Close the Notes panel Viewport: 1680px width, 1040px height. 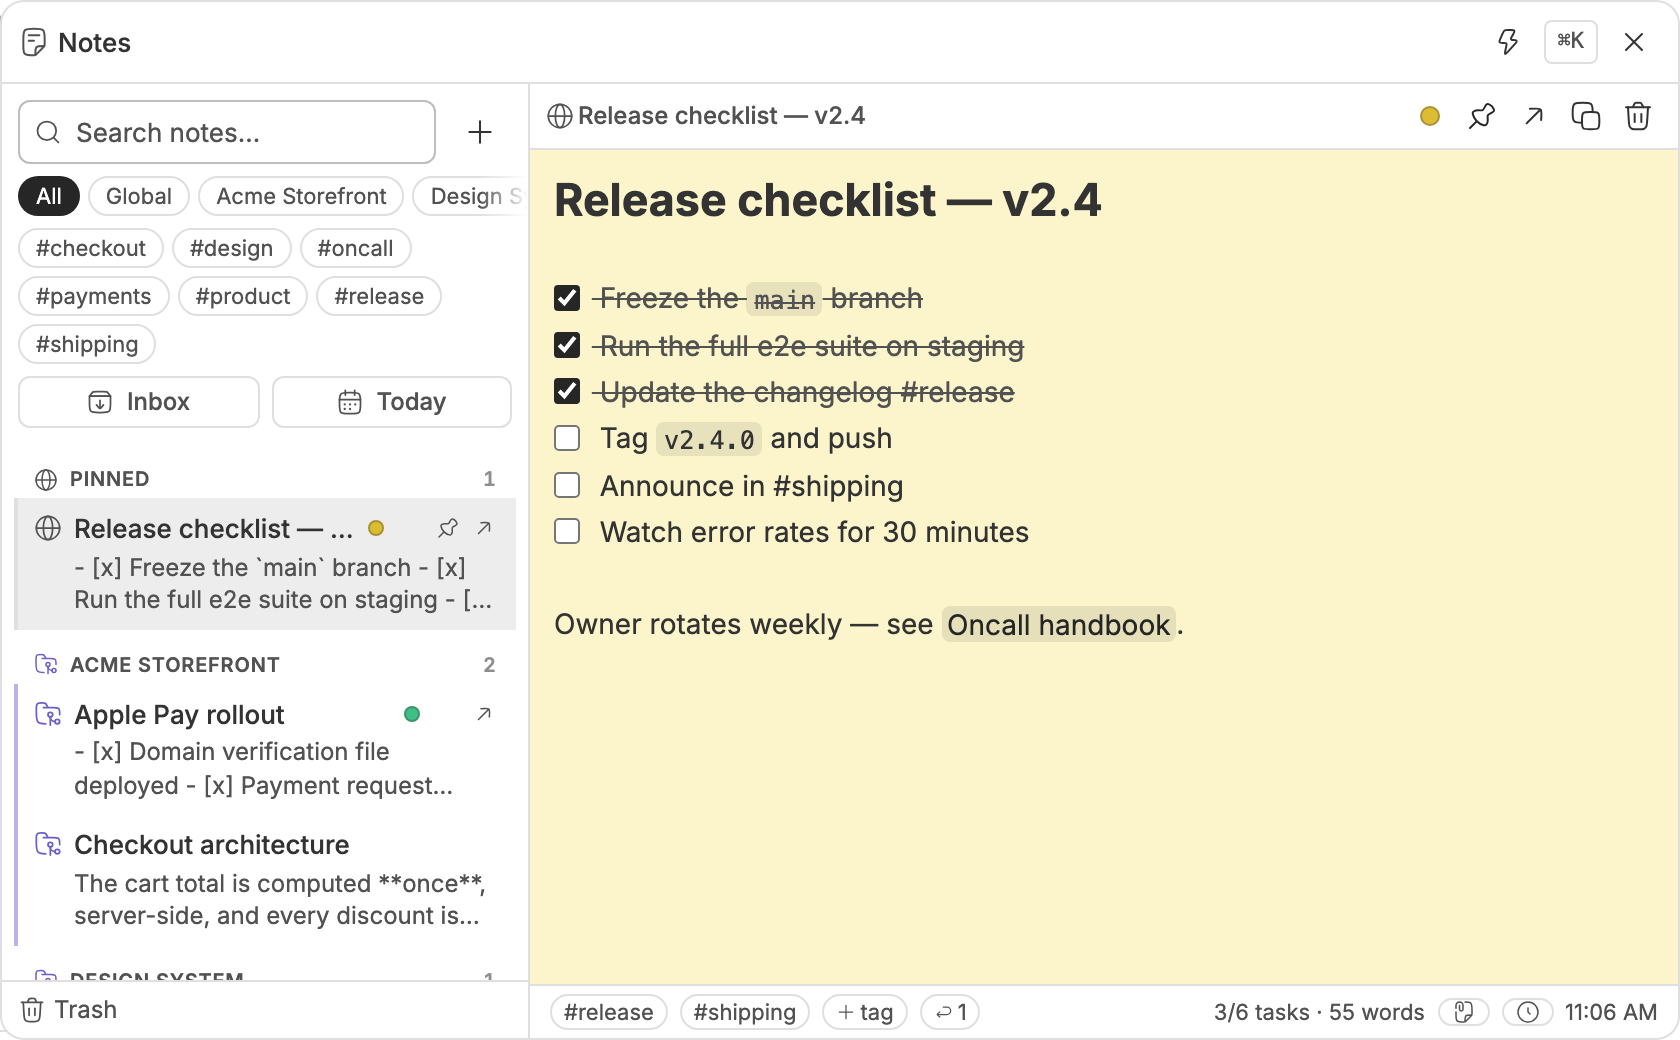pyautogui.click(x=1634, y=42)
